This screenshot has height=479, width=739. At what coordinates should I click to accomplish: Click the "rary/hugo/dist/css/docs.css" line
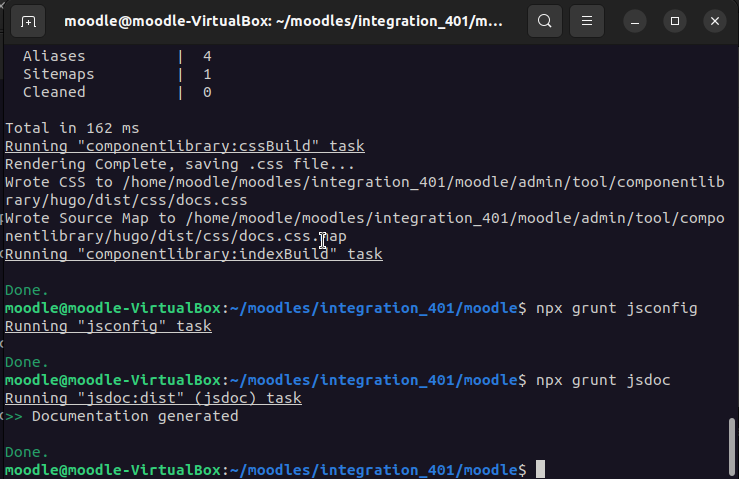(x=126, y=200)
